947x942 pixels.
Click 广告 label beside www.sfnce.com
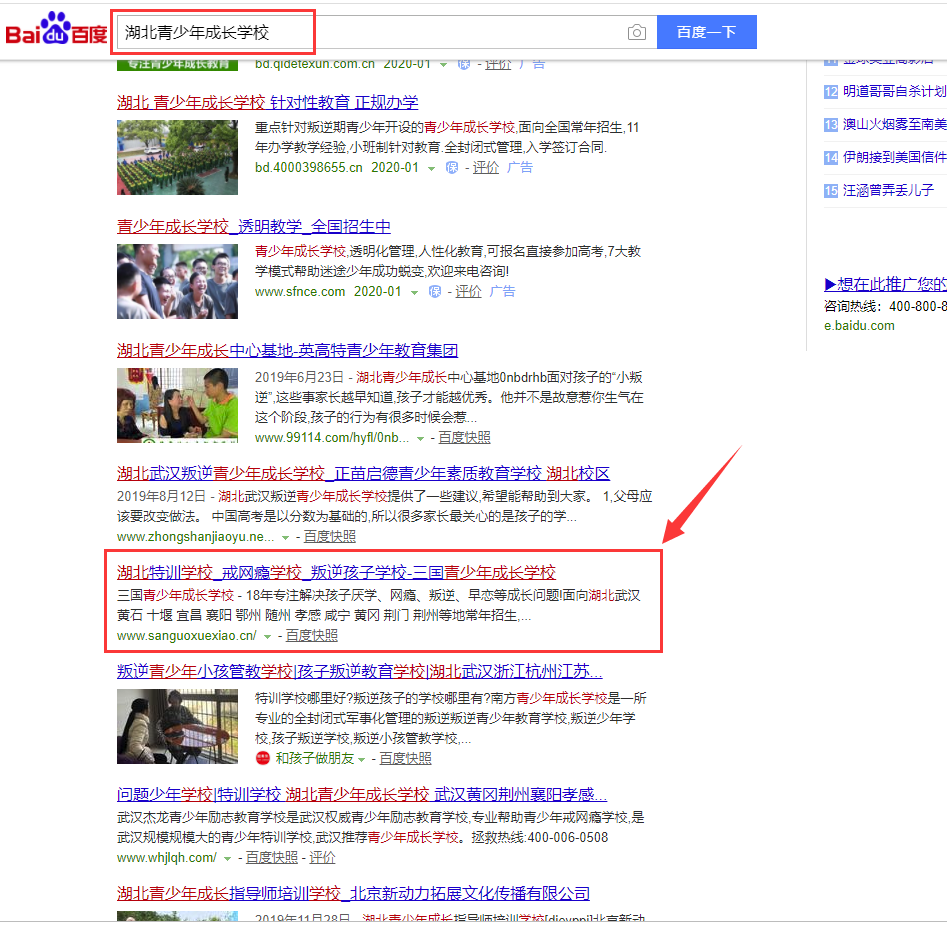502,291
